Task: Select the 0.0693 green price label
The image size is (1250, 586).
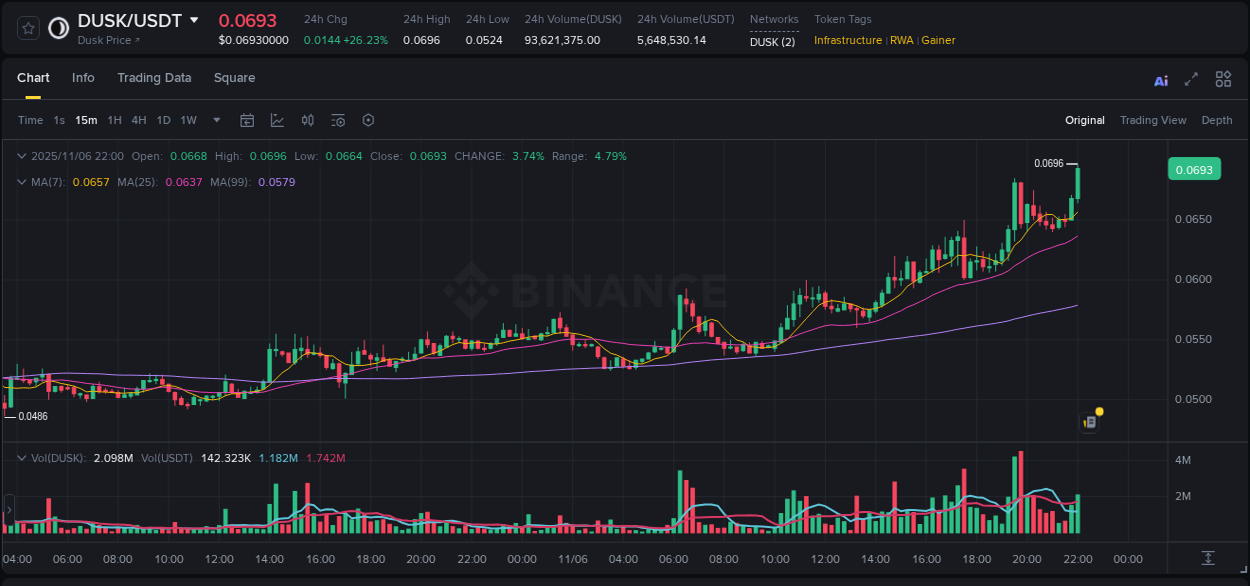Action: 1194,169
